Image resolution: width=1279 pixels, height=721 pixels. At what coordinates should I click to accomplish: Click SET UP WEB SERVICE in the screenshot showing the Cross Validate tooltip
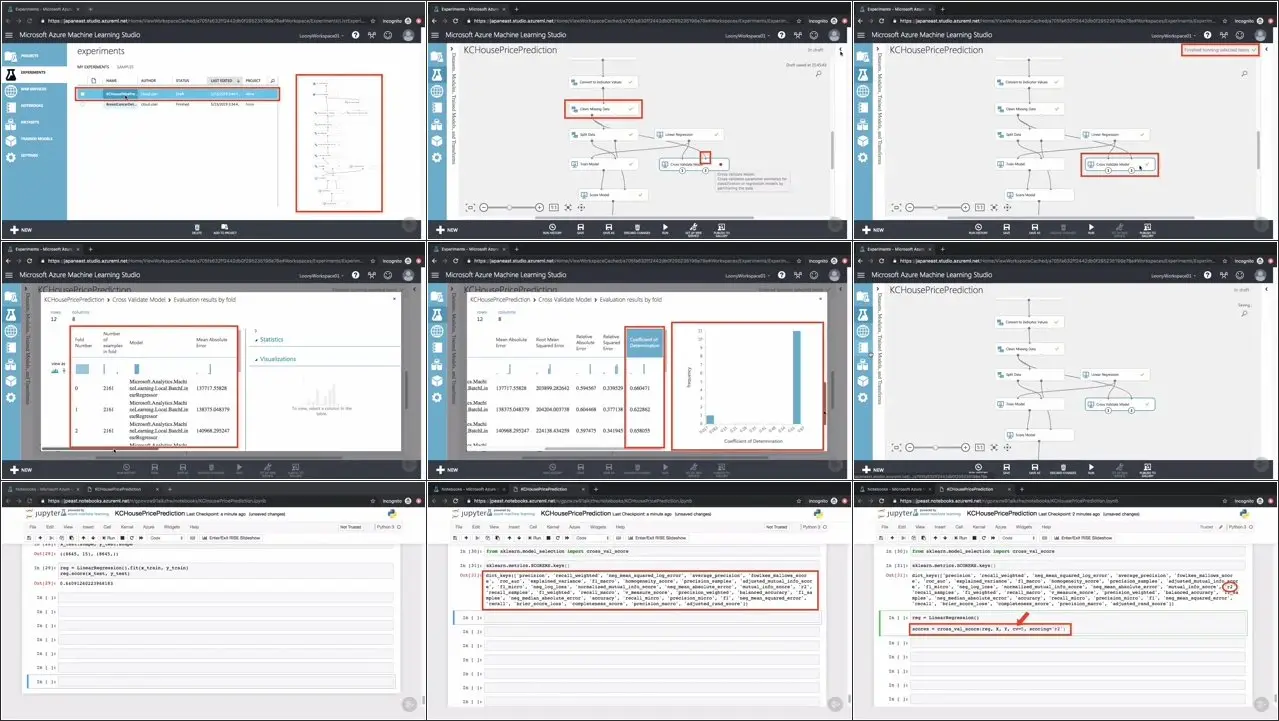pos(693,230)
